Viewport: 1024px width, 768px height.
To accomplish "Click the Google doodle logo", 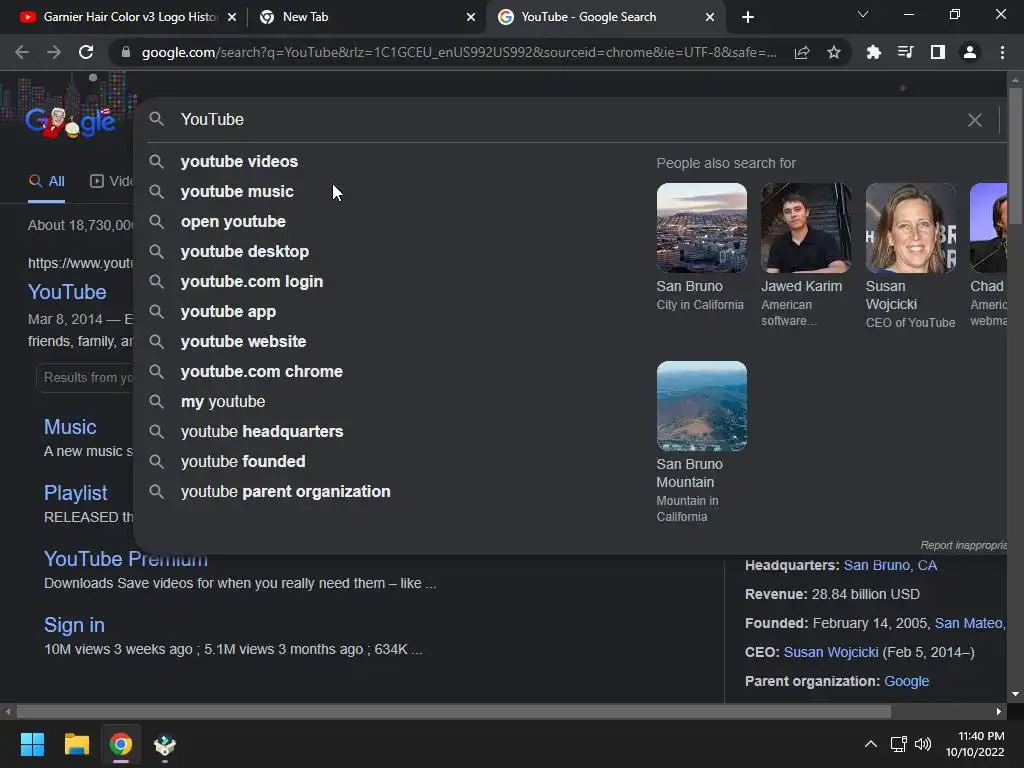I will (x=71, y=121).
